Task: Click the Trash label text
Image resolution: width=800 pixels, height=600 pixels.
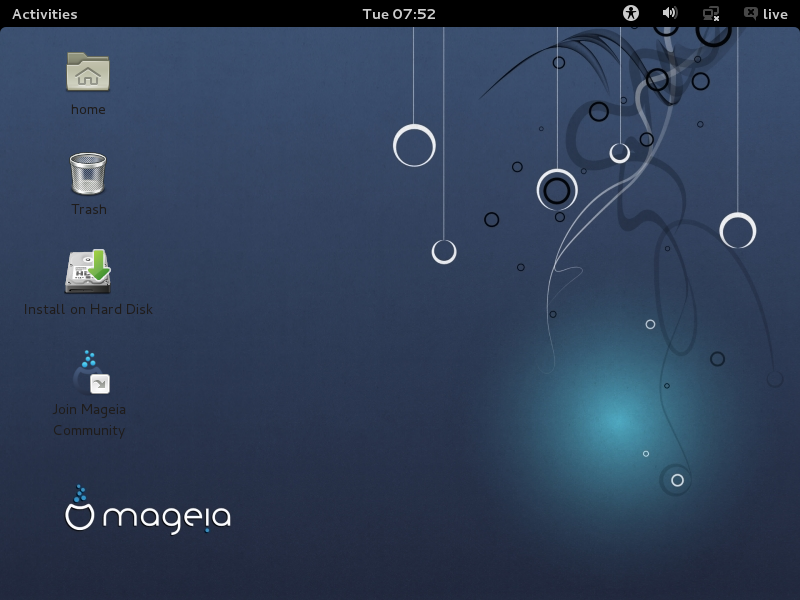Action: pyautogui.click(x=88, y=210)
